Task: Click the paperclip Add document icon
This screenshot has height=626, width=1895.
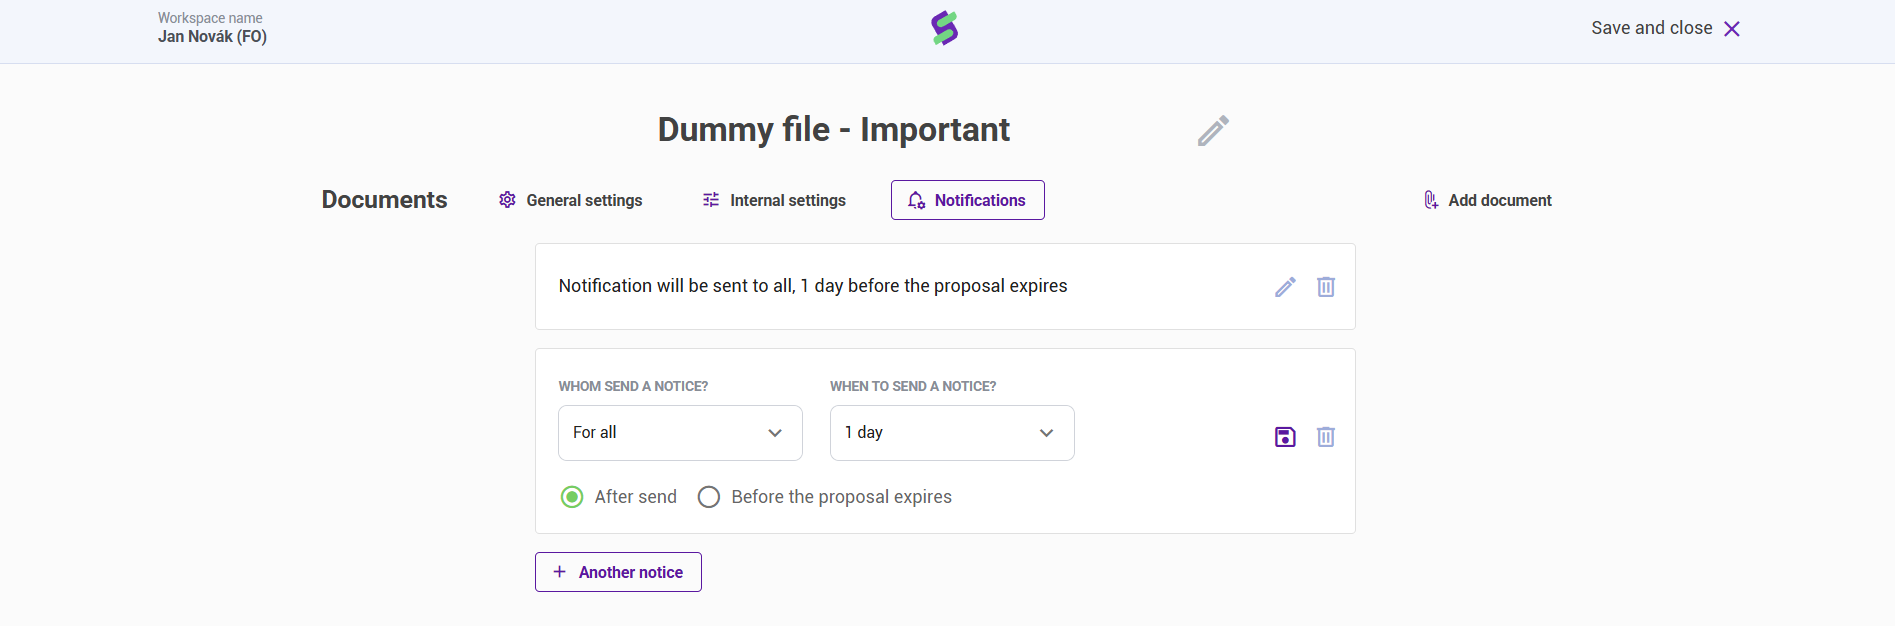Action: click(x=1431, y=200)
